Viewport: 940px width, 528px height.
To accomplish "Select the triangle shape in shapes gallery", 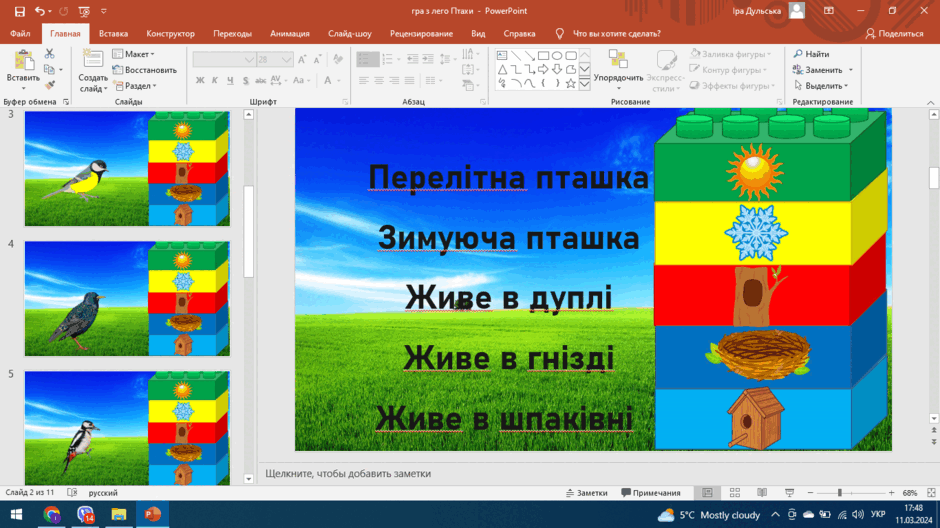I will click(502, 70).
